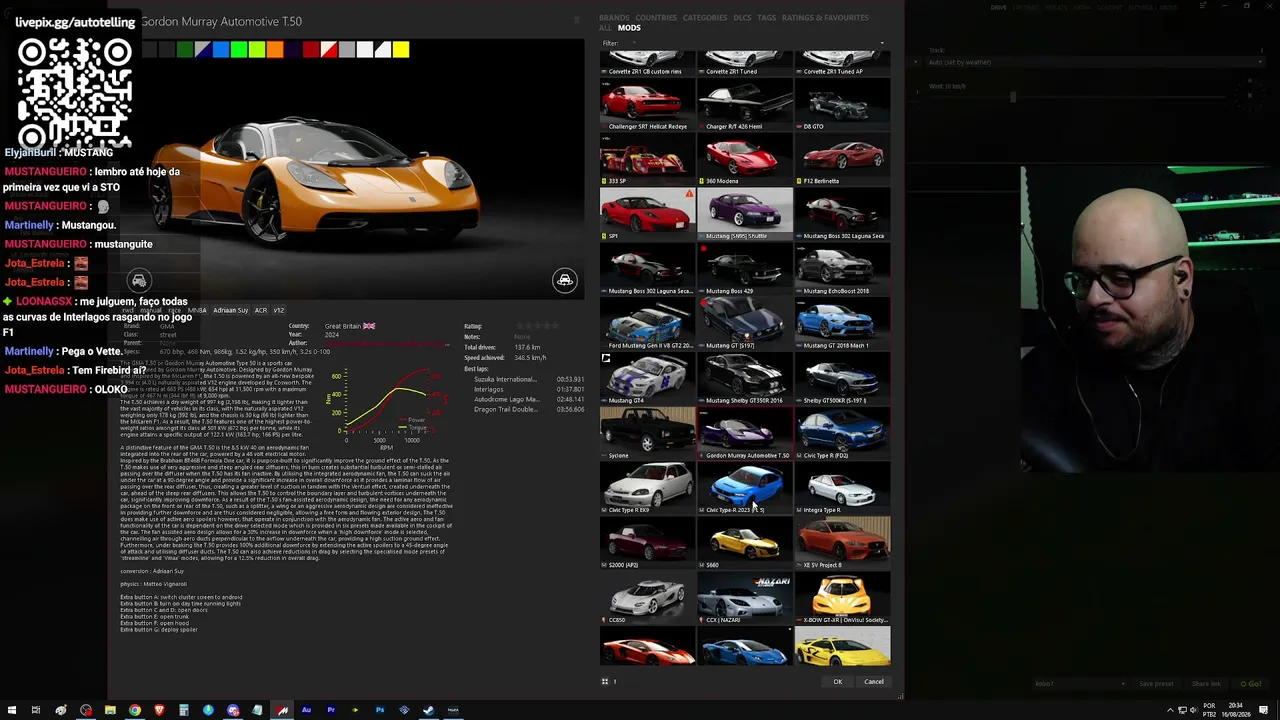Pick the XE SV Project 8 car
This screenshot has width=1280, height=720.
[x=842, y=544]
